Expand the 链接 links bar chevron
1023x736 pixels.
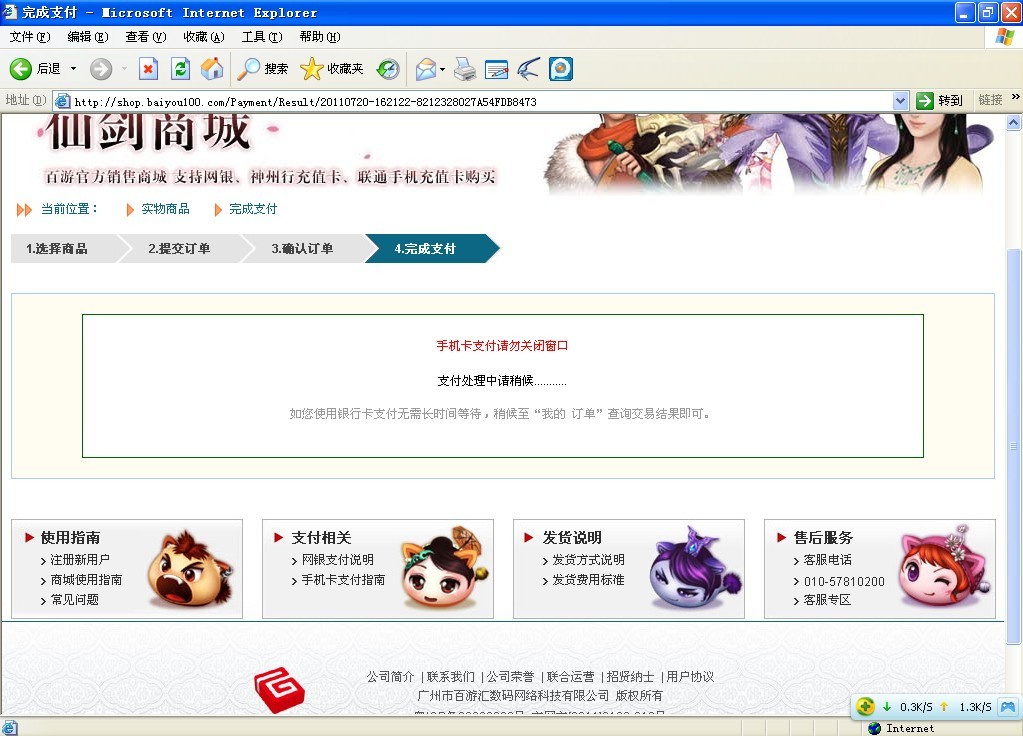[x=1015, y=97]
